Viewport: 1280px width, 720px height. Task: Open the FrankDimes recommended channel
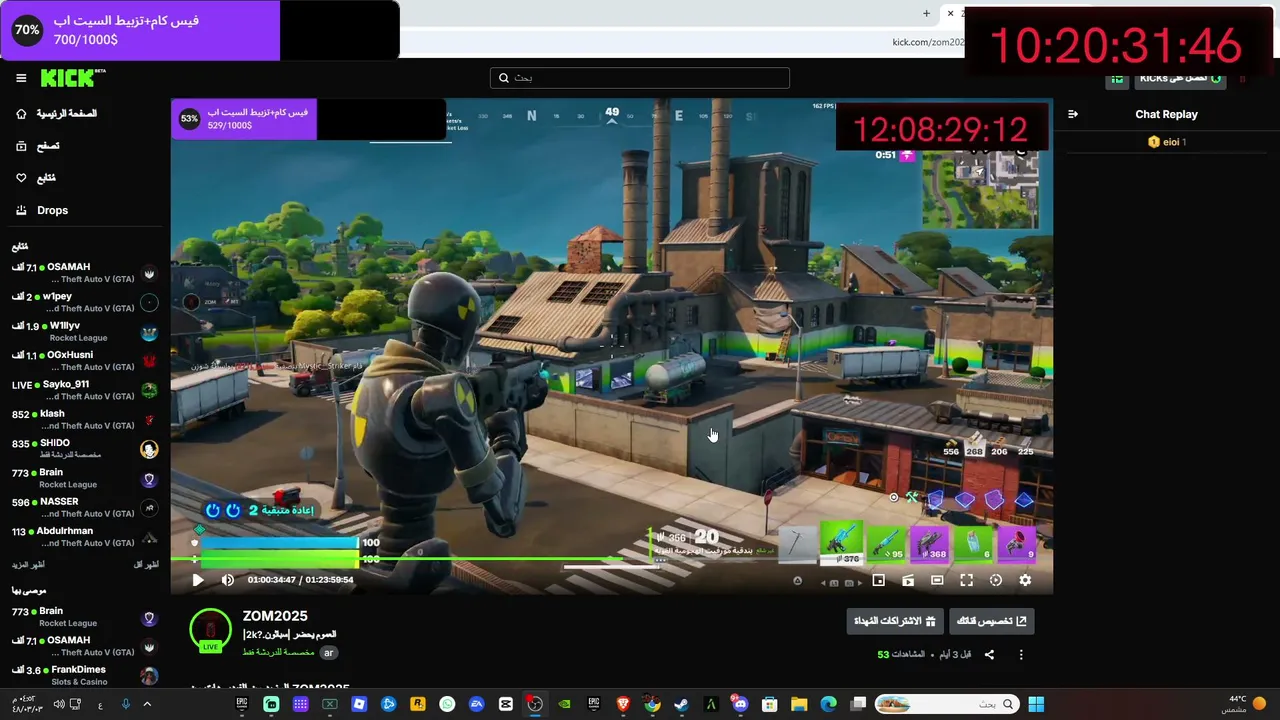point(85,675)
